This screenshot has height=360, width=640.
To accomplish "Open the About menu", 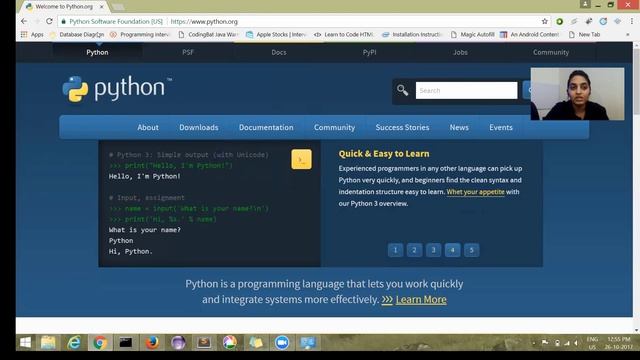I will [x=148, y=127].
